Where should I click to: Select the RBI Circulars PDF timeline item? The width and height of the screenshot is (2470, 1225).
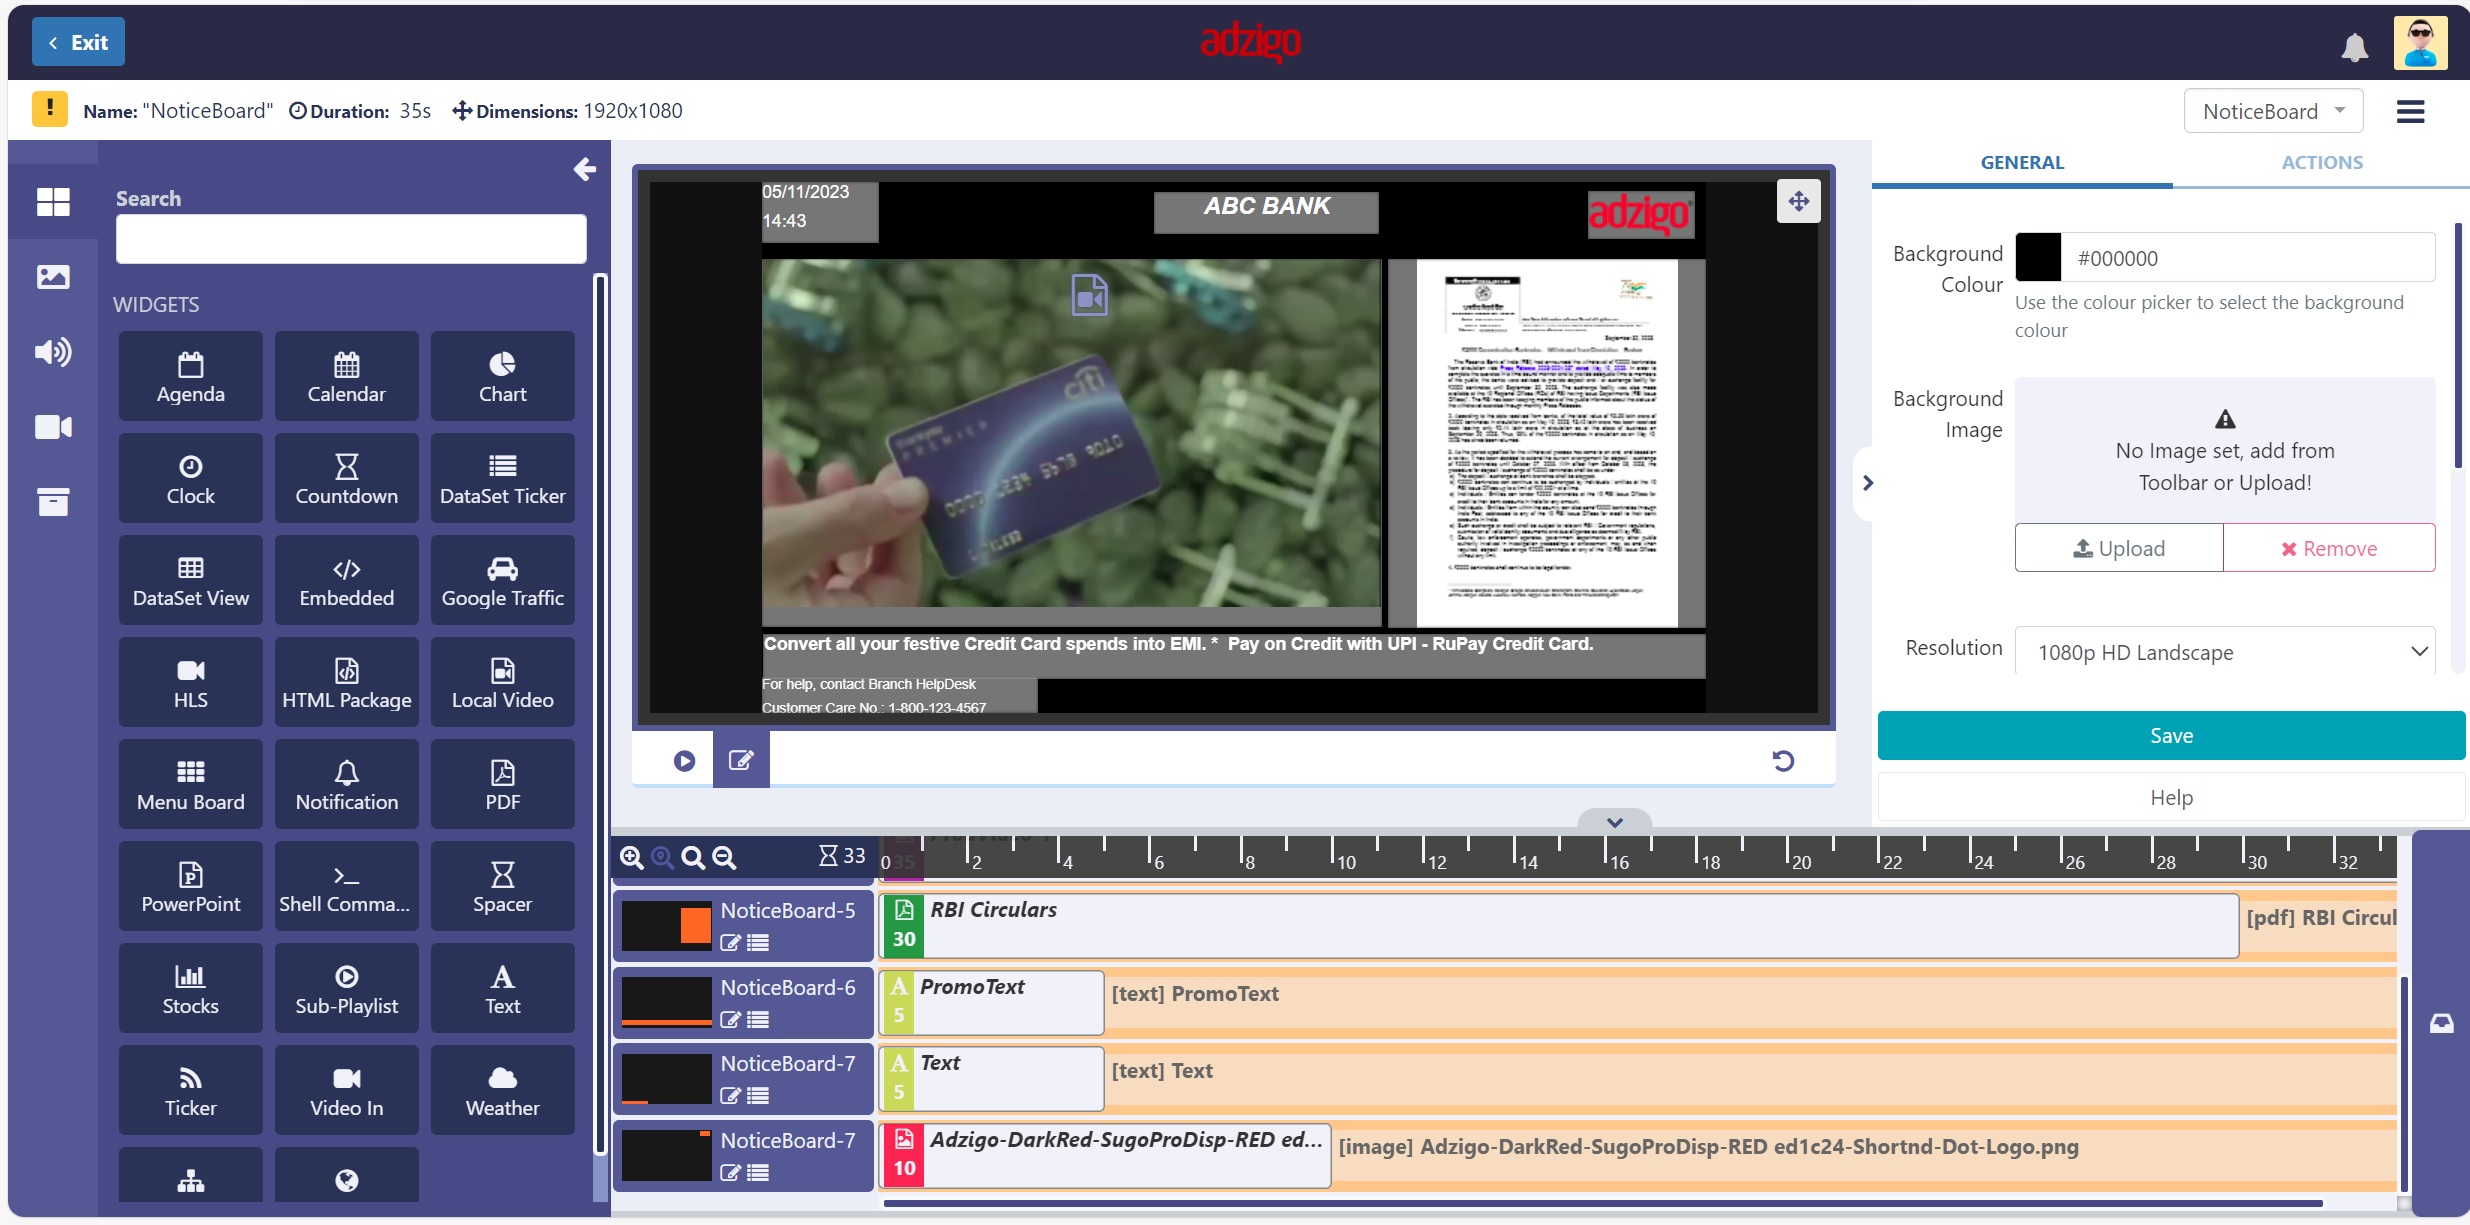point(1560,925)
